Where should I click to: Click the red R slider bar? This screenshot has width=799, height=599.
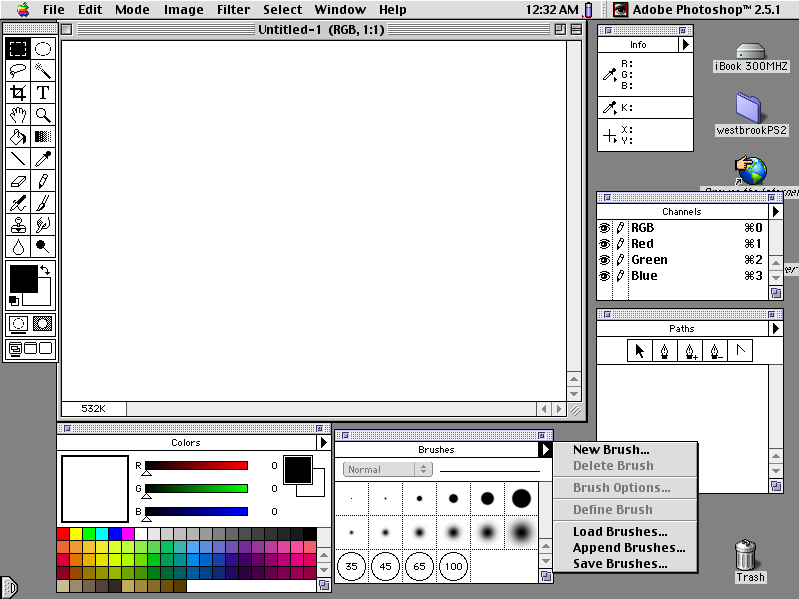coord(197,466)
